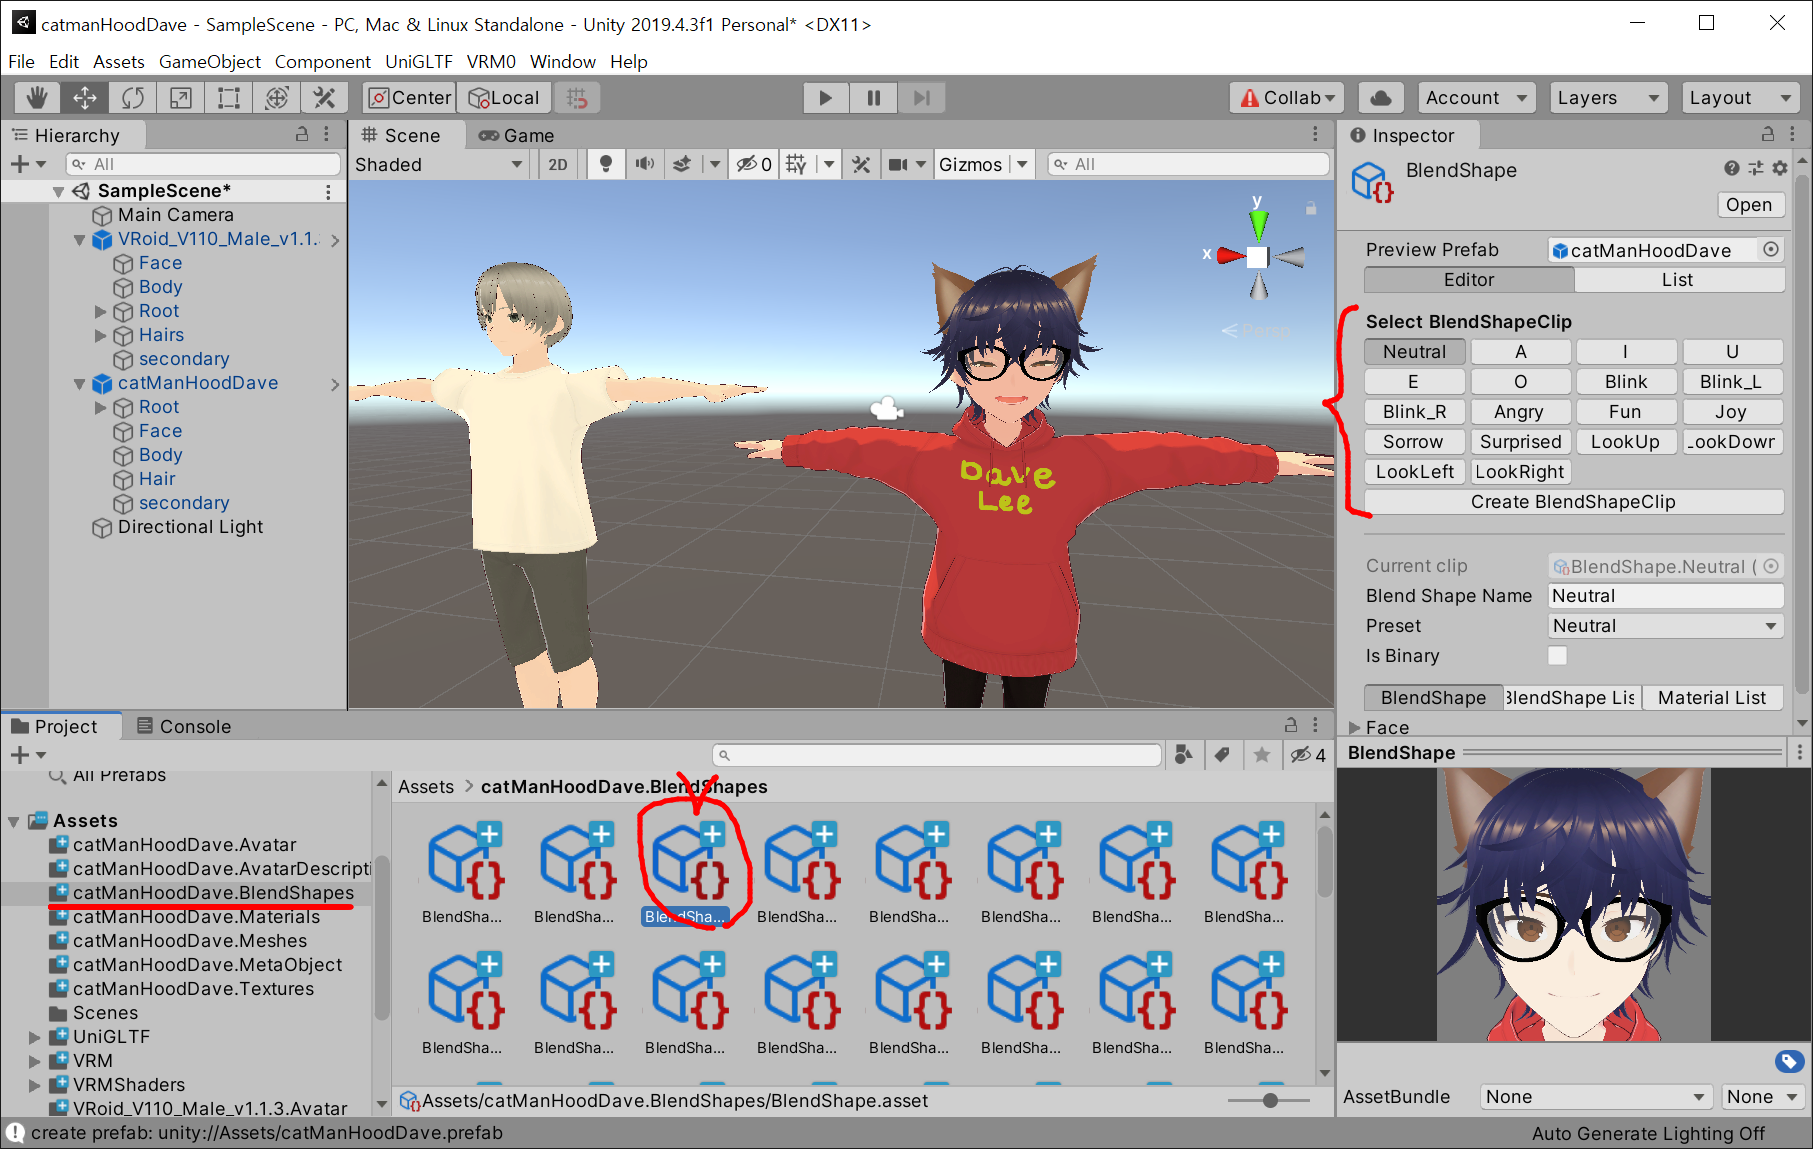
Task: Toggle scene effects icon
Action: click(682, 164)
